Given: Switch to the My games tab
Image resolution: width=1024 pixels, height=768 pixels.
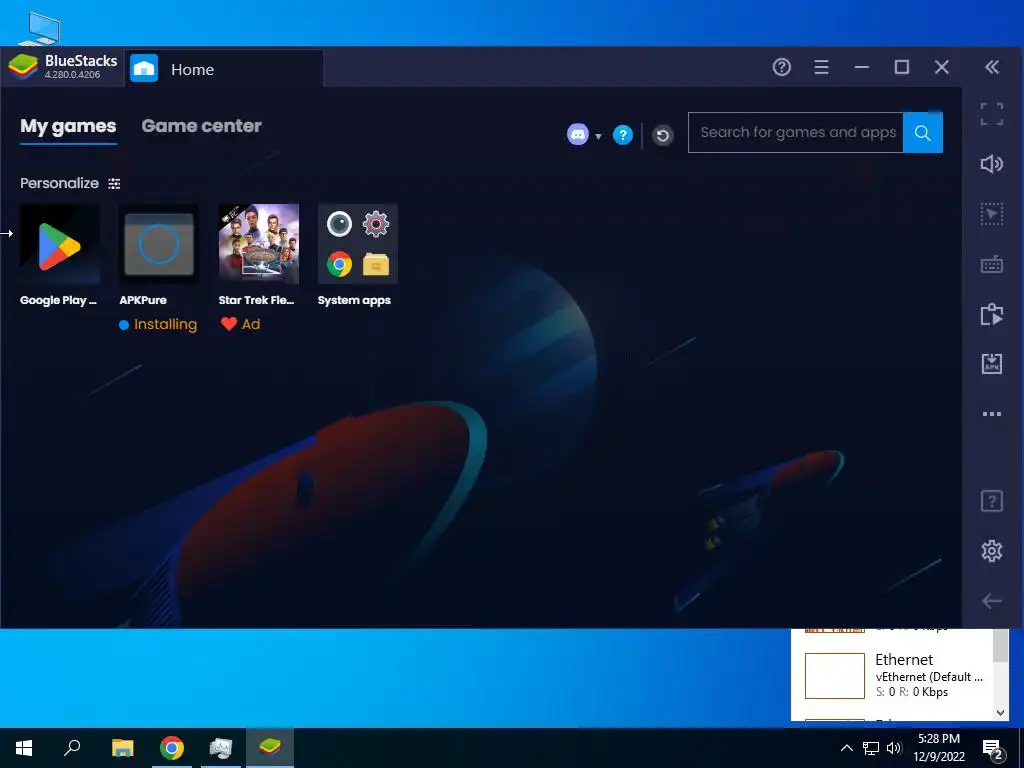Looking at the screenshot, I should click(x=68, y=126).
